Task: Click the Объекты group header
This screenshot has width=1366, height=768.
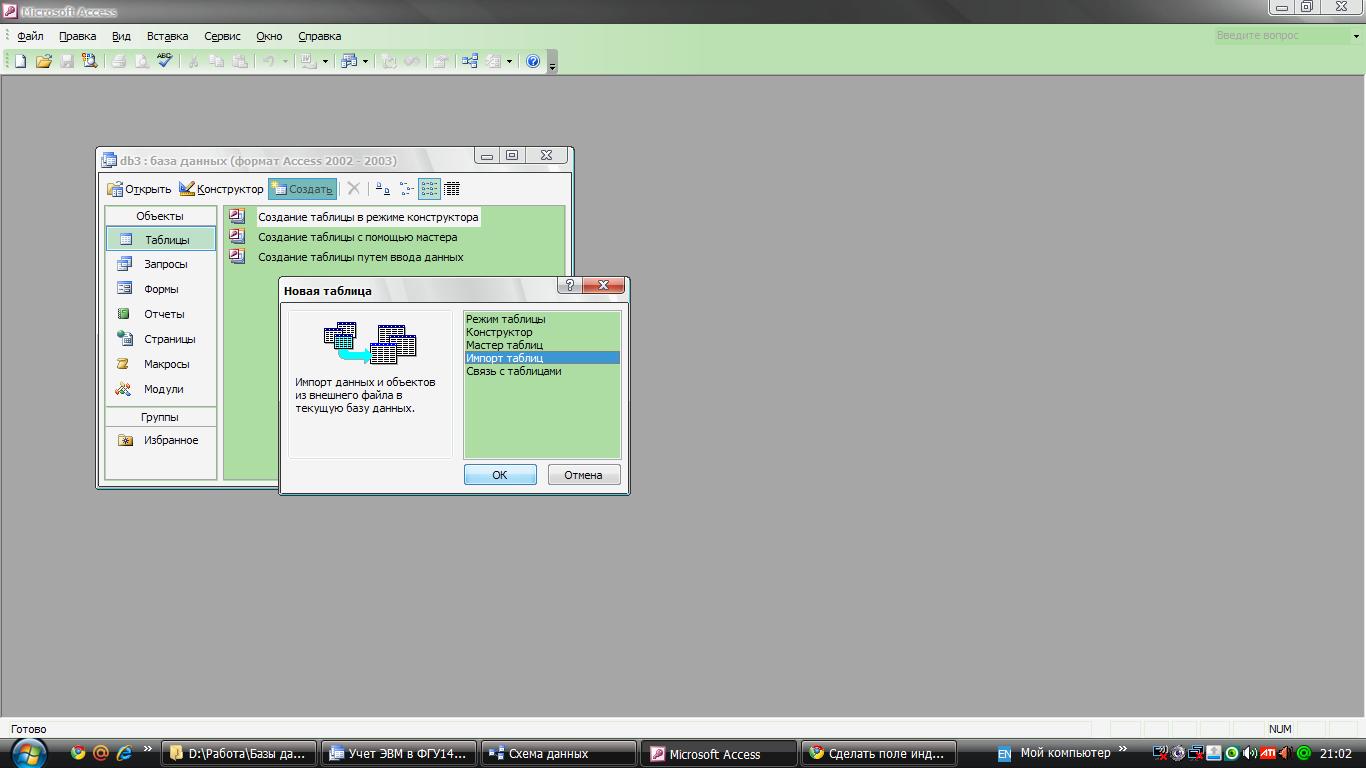Action: [160, 216]
